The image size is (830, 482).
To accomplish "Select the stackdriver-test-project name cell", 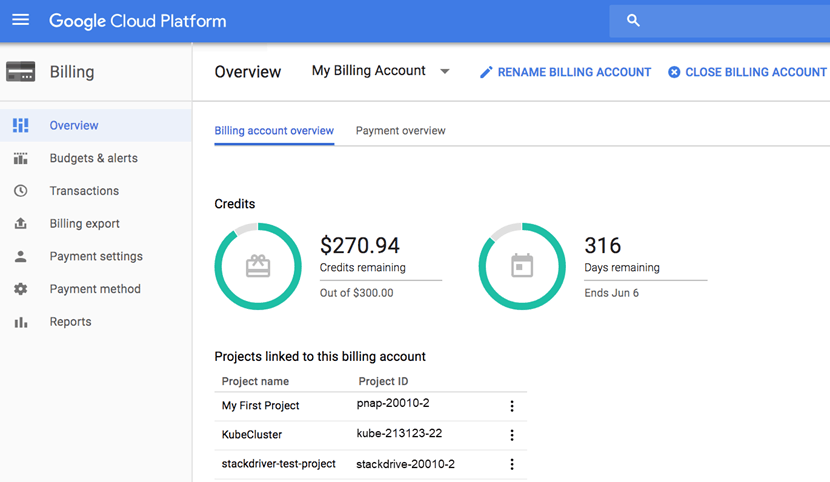I will click(x=278, y=464).
